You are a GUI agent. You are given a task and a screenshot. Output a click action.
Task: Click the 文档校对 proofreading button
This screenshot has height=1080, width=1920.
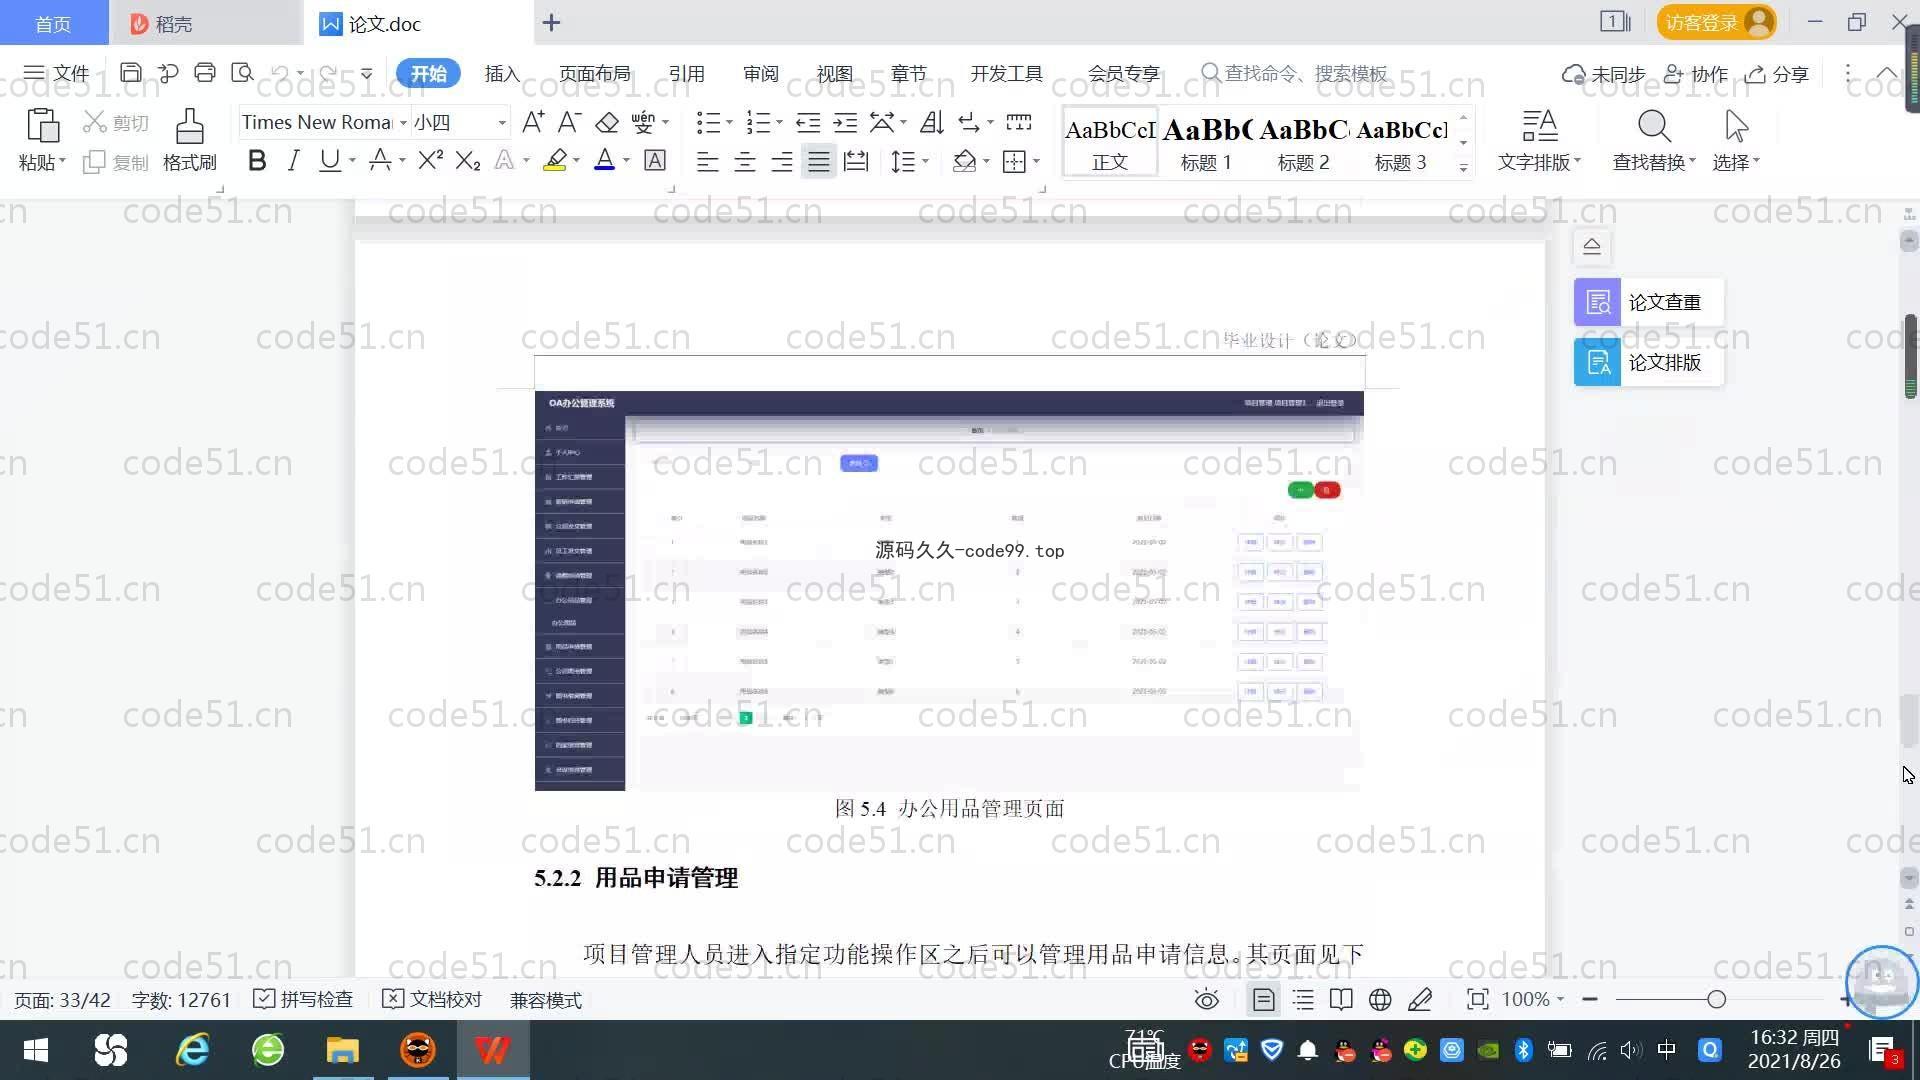pyautogui.click(x=432, y=999)
